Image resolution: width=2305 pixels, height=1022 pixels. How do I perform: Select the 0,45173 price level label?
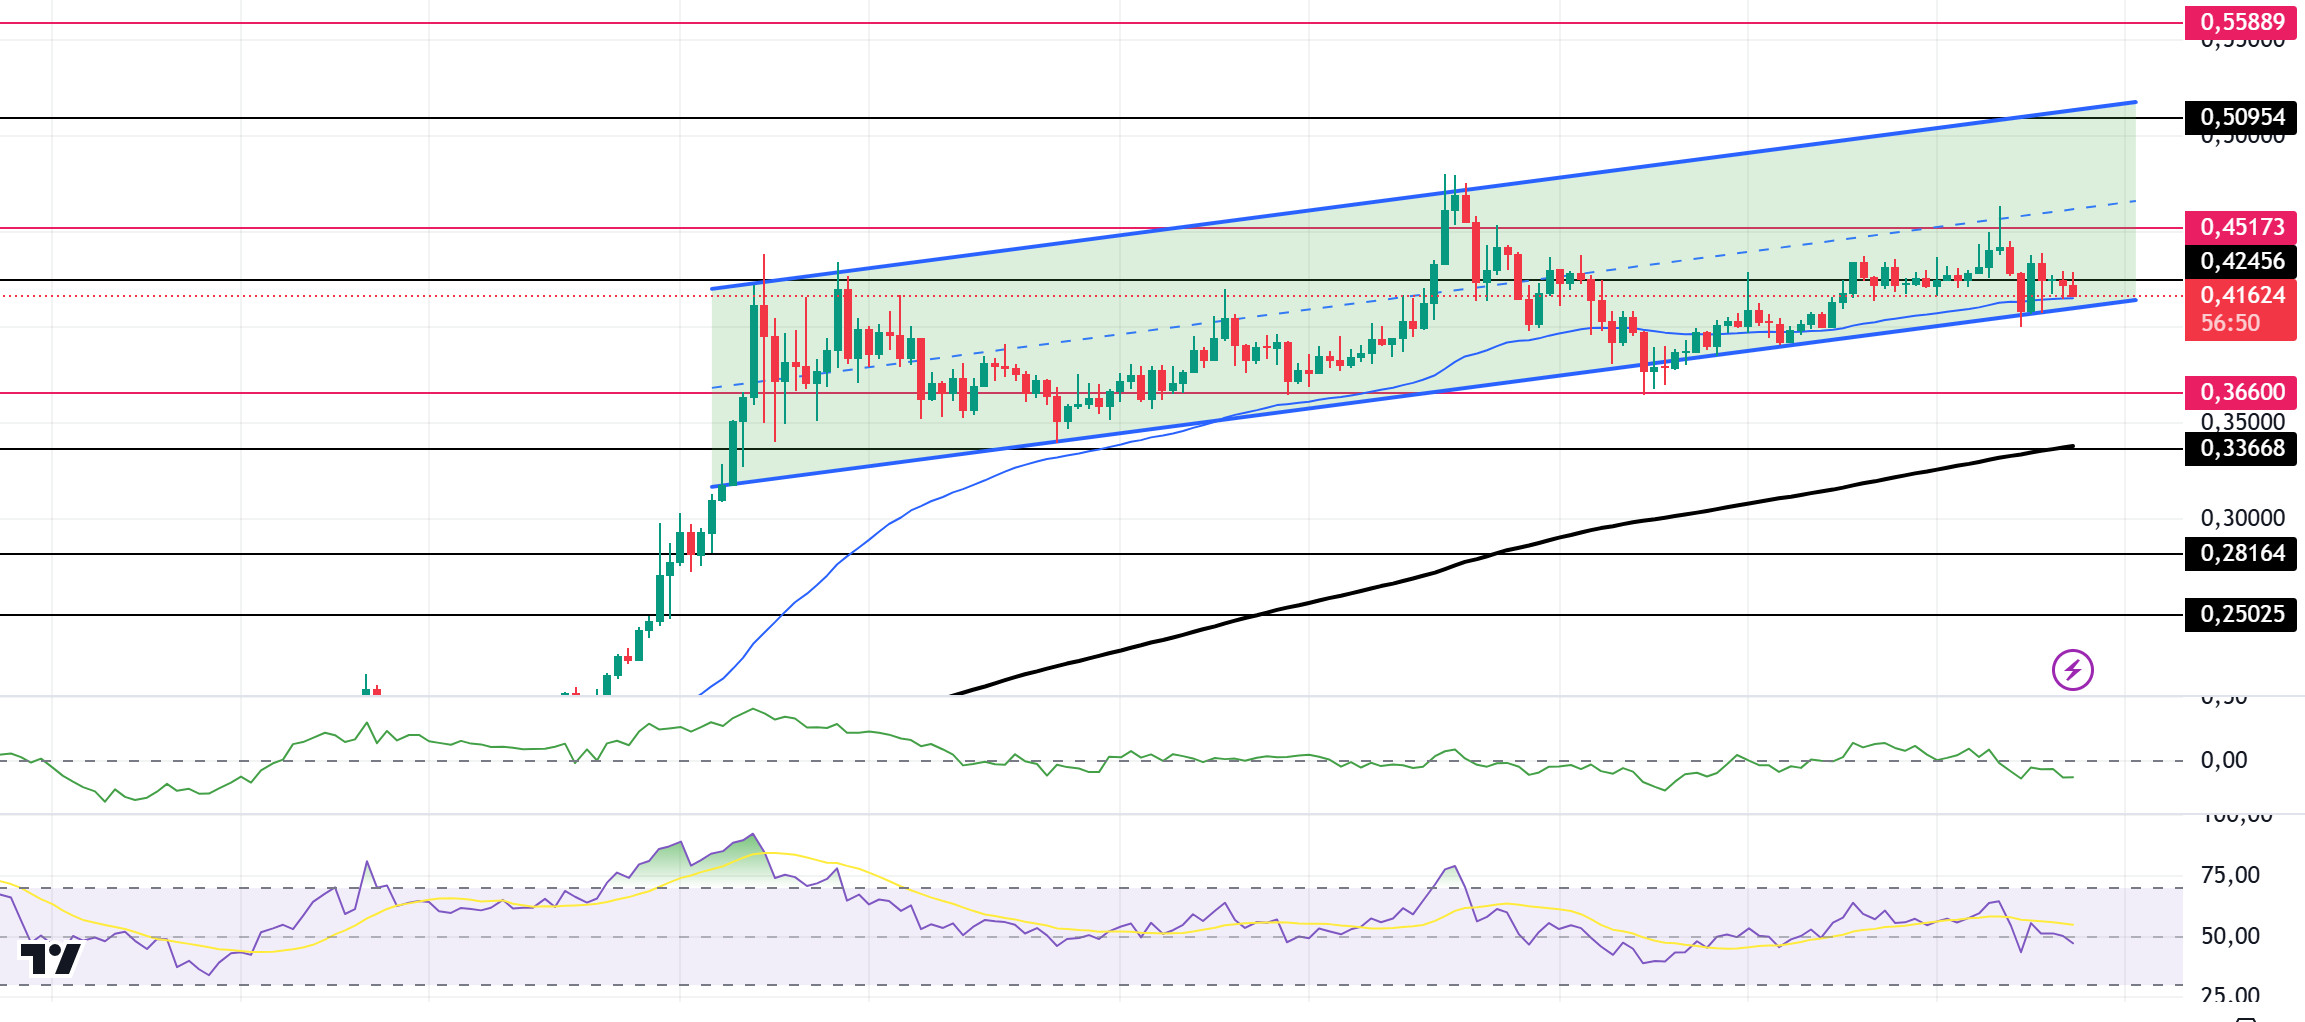(x=2241, y=227)
